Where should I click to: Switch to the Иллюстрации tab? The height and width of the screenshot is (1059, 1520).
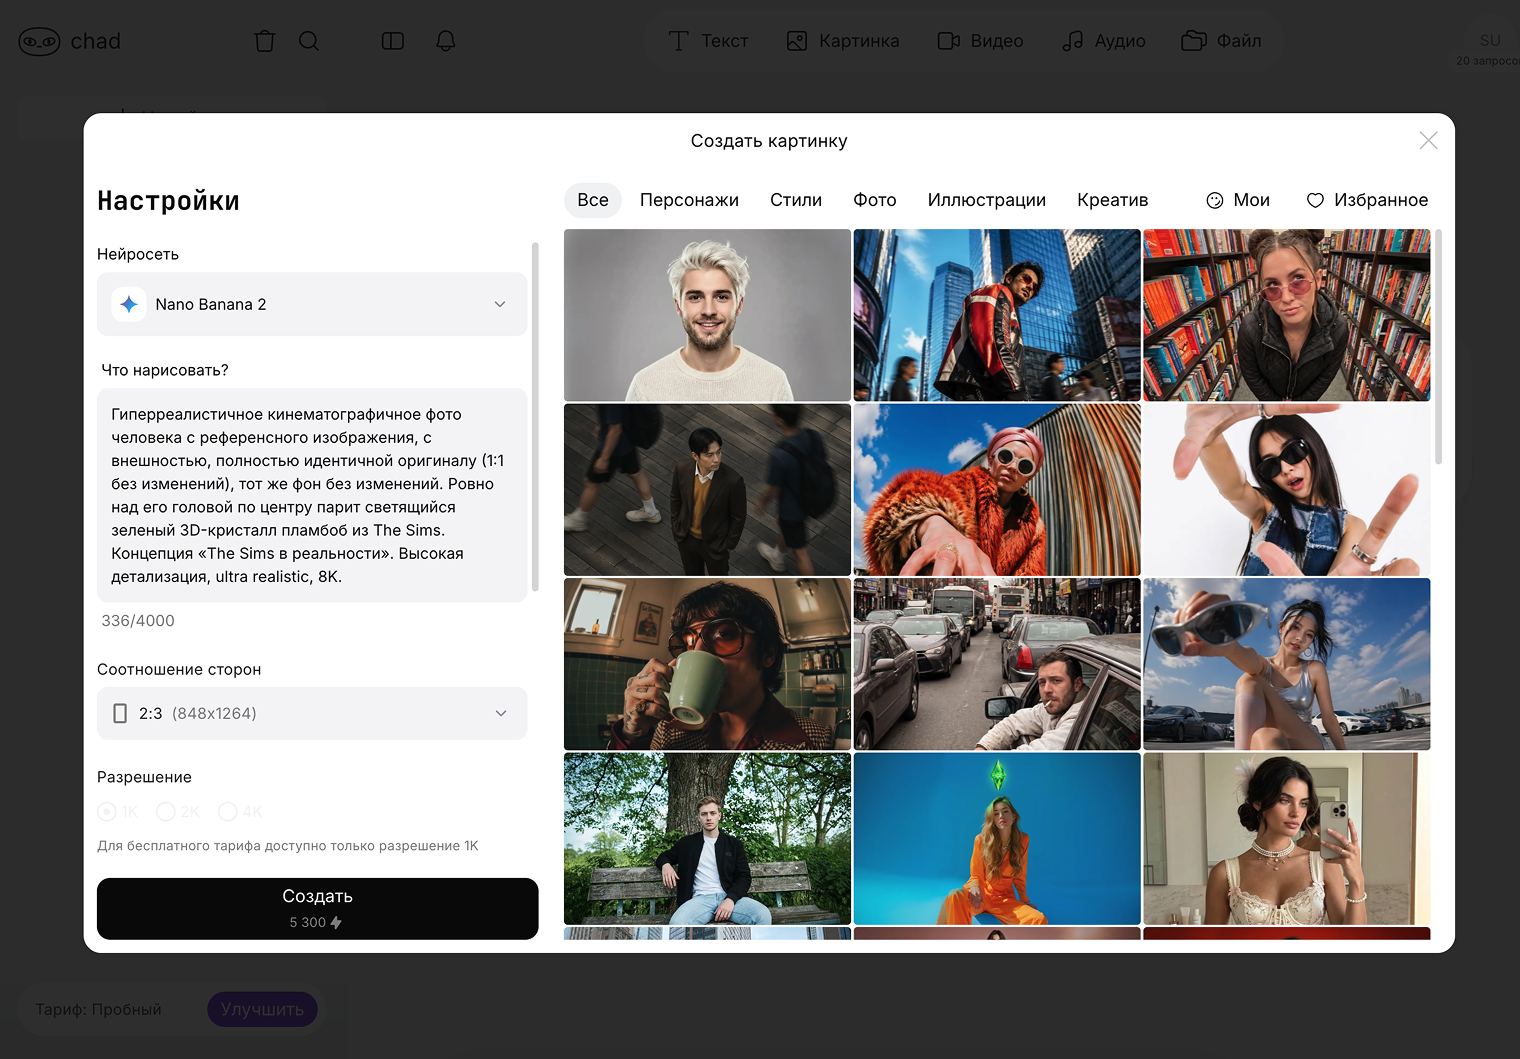pos(986,200)
